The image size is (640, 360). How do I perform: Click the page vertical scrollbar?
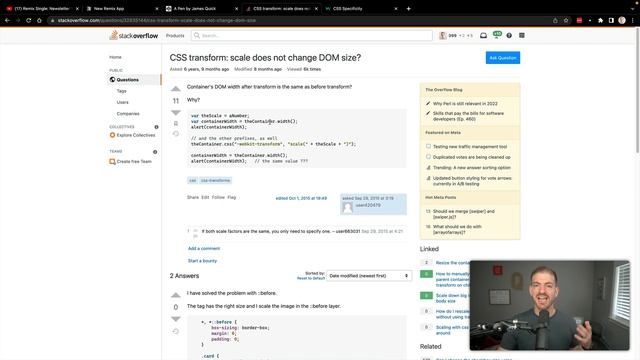point(637,91)
